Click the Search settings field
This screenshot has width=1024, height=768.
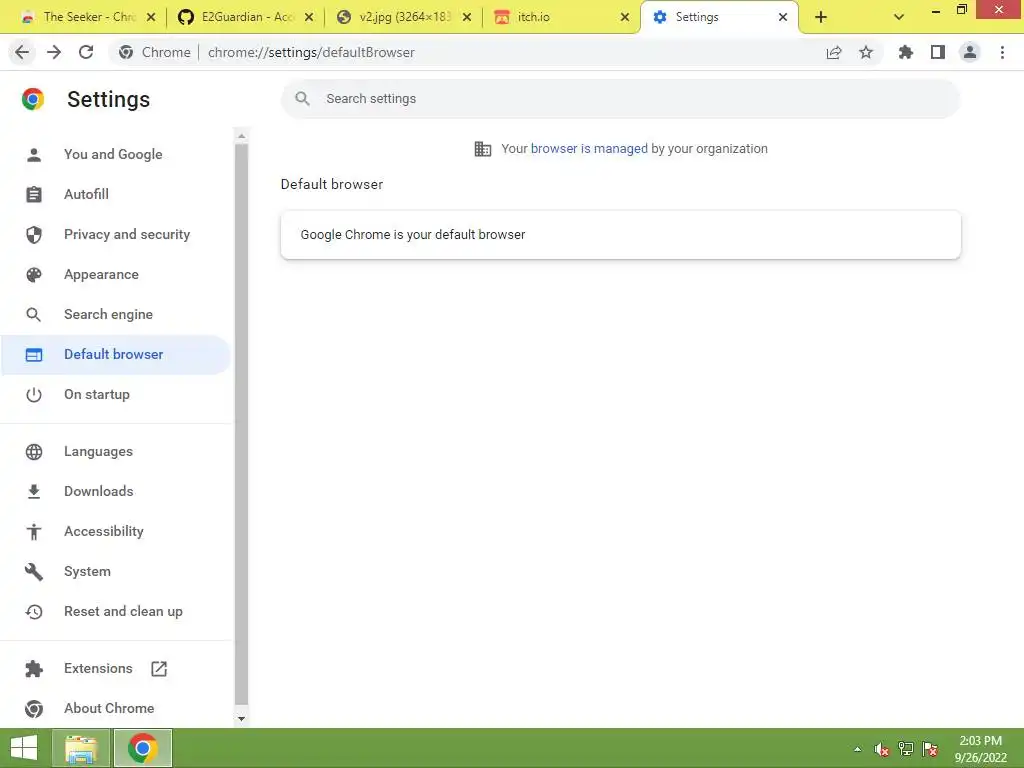tap(620, 99)
